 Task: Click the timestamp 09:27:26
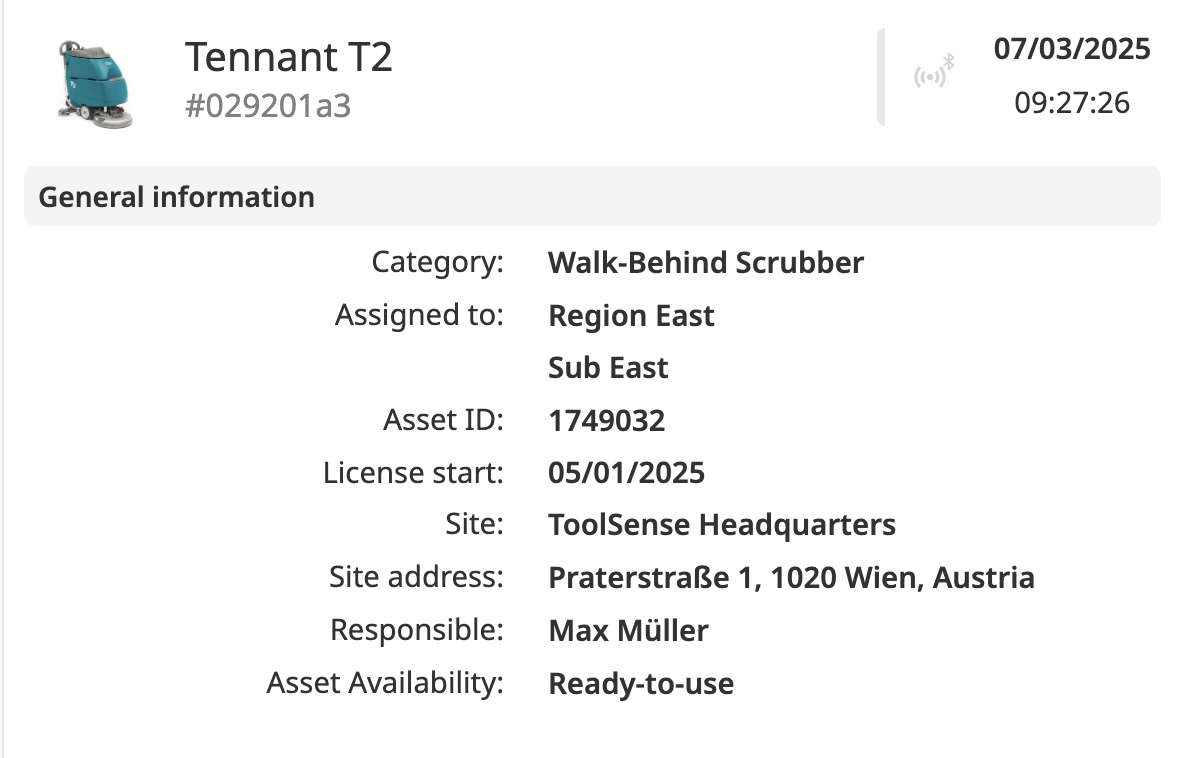pos(1072,102)
